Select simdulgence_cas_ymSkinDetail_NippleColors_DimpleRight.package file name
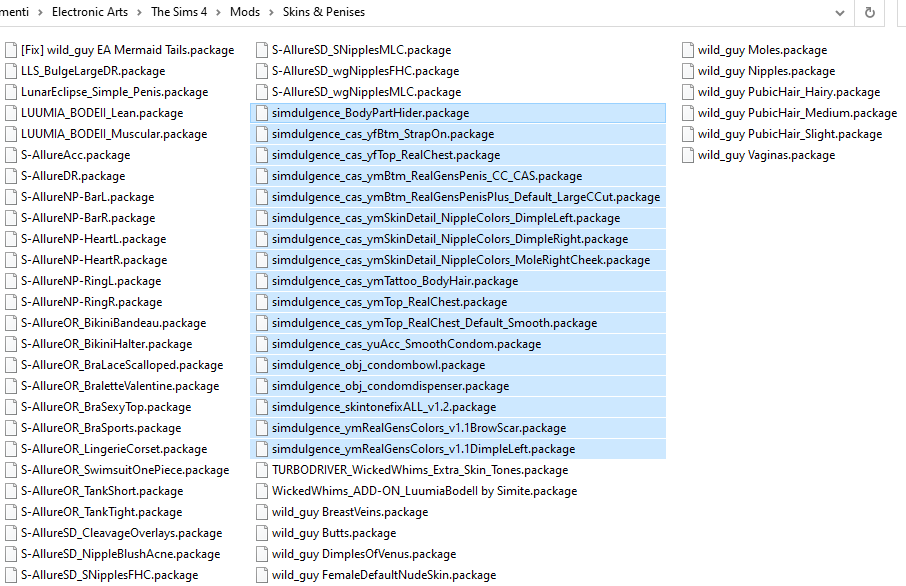The image size is (906, 586). 450,239
